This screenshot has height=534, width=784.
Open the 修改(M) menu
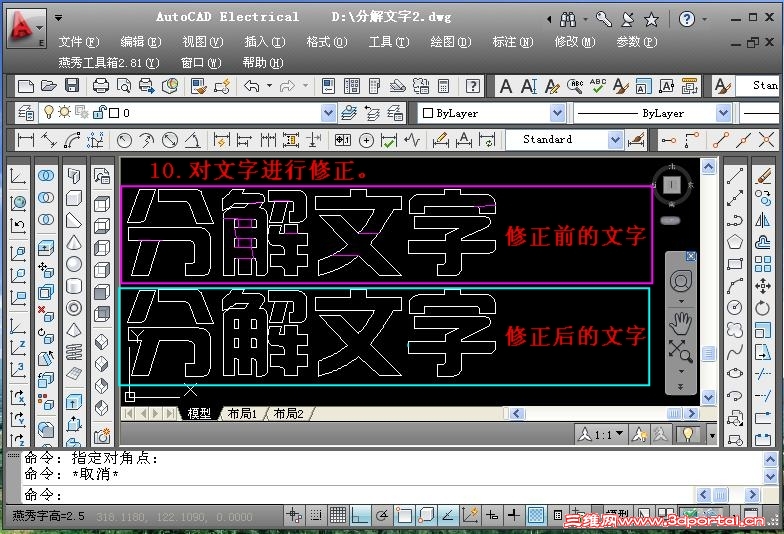pos(574,42)
